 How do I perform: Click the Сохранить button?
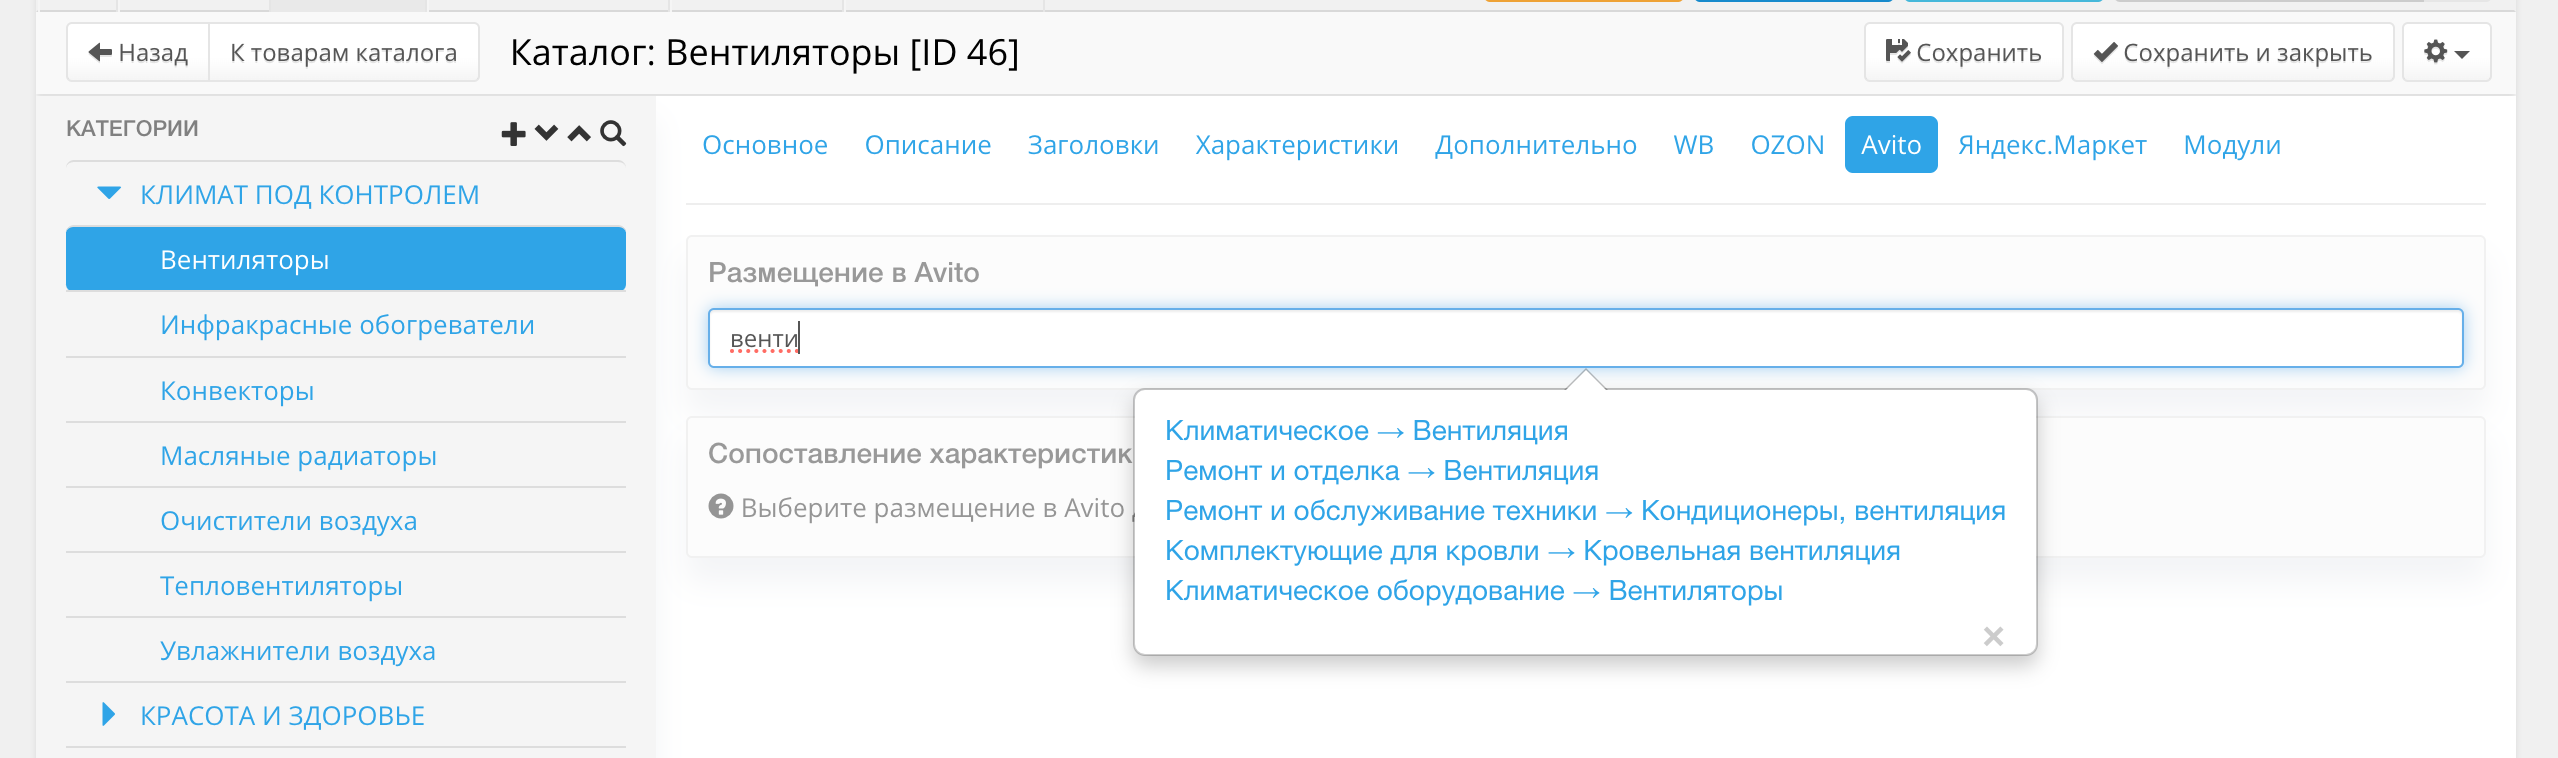[1963, 52]
